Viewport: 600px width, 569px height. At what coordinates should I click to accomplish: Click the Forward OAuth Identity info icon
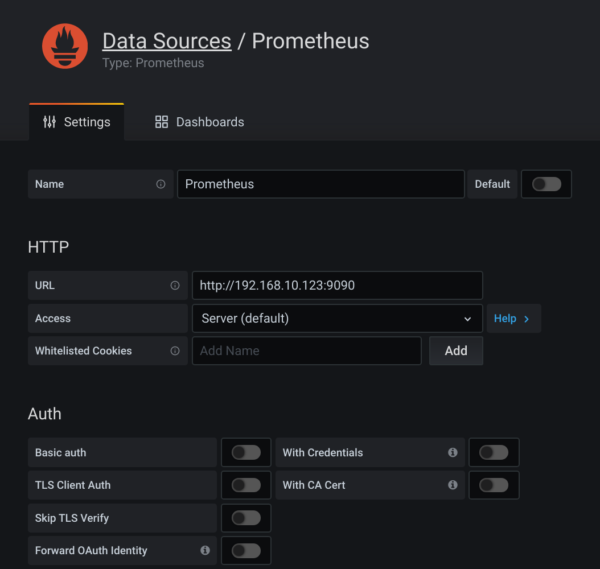pyautogui.click(x=205, y=551)
